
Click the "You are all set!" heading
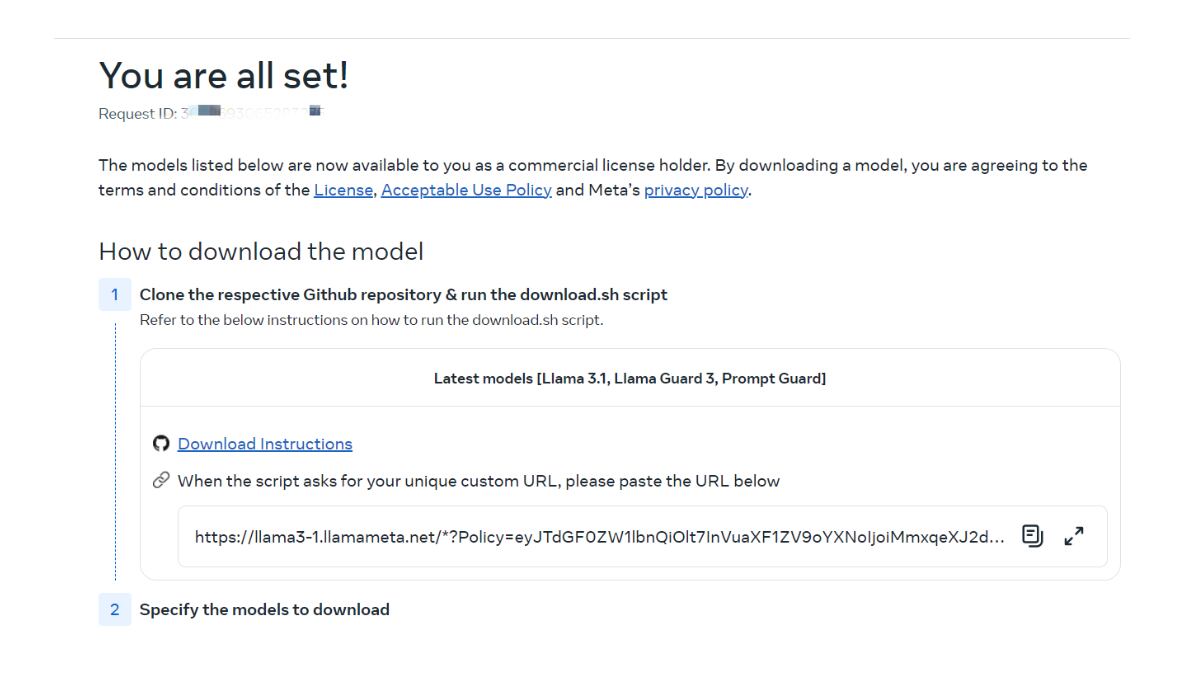point(223,75)
